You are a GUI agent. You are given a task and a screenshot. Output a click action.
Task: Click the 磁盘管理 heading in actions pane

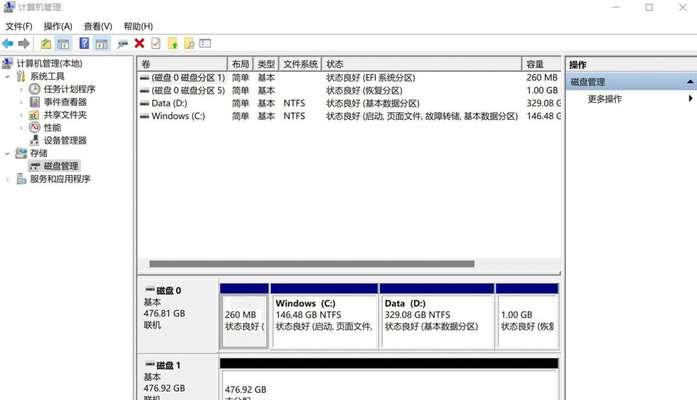(x=588, y=82)
